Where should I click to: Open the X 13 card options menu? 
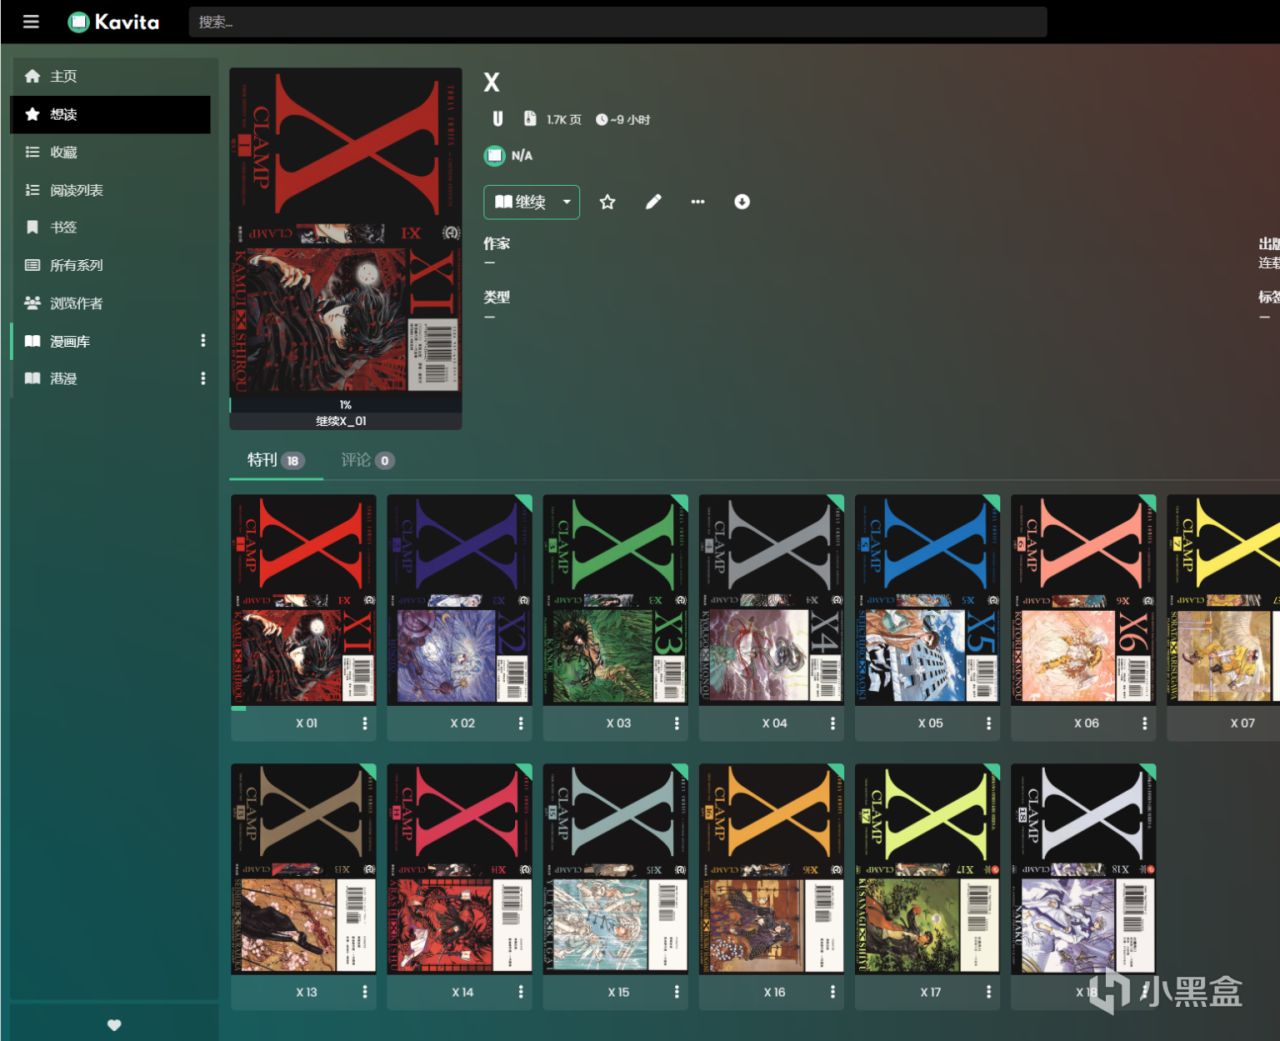[x=365, y=992]
